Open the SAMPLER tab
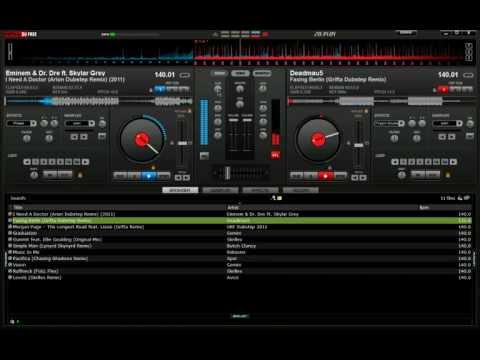Viewport: 480px width, 360px height. (220, 190)
